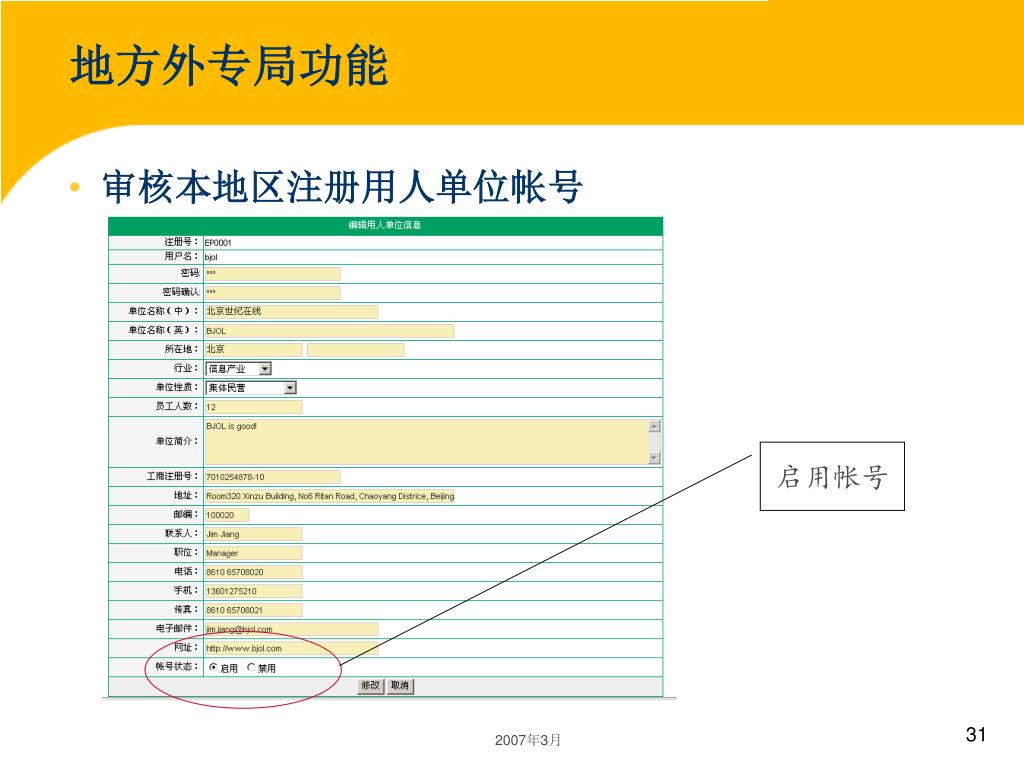Open the 单位性质 dropdown showing 集体民营
This screenshot has height=768, width=1024.
point(251,388)
